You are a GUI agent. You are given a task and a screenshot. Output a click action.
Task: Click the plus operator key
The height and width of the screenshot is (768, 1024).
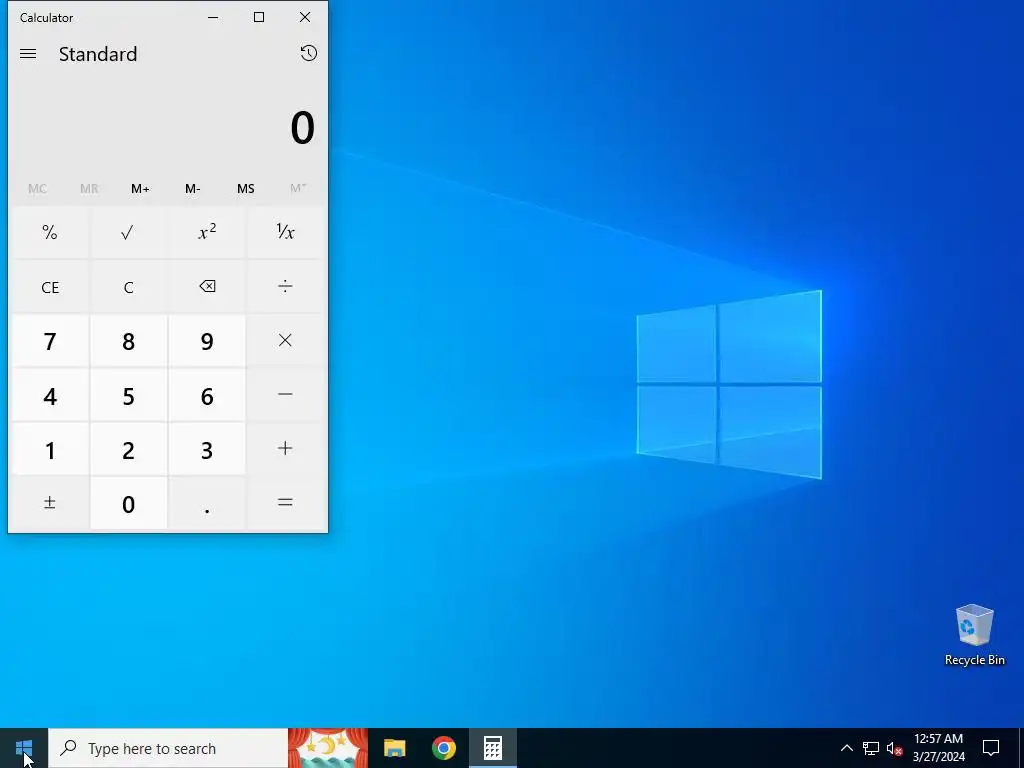coord(285,449)
